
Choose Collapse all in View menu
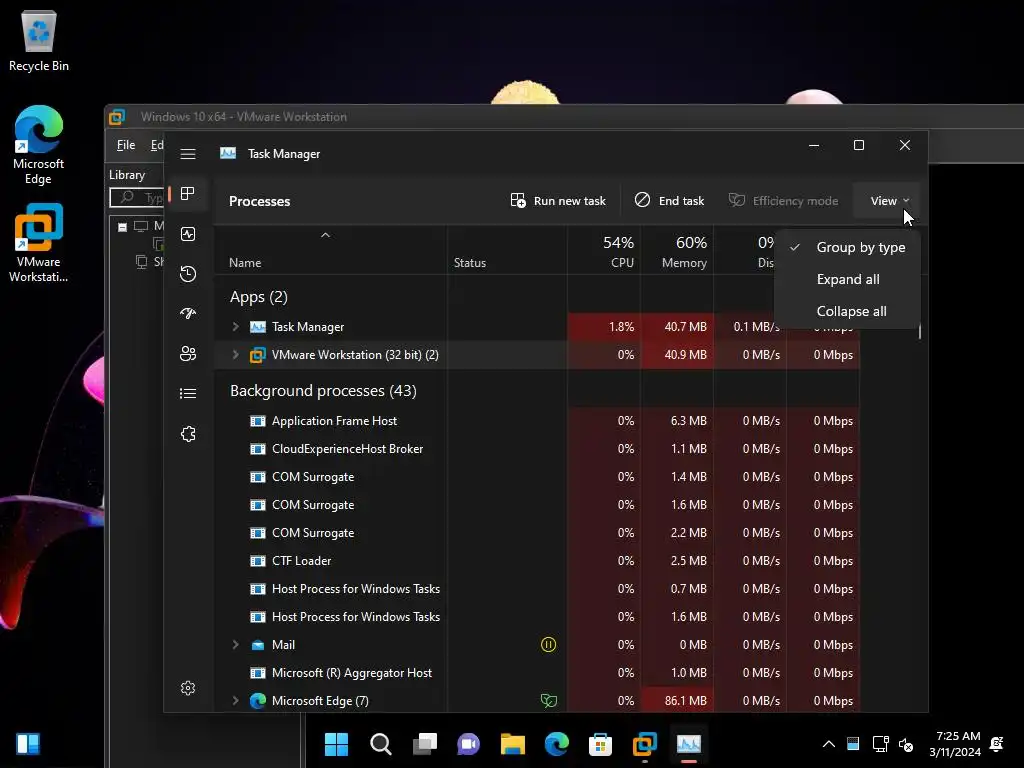tap(848, 312)
